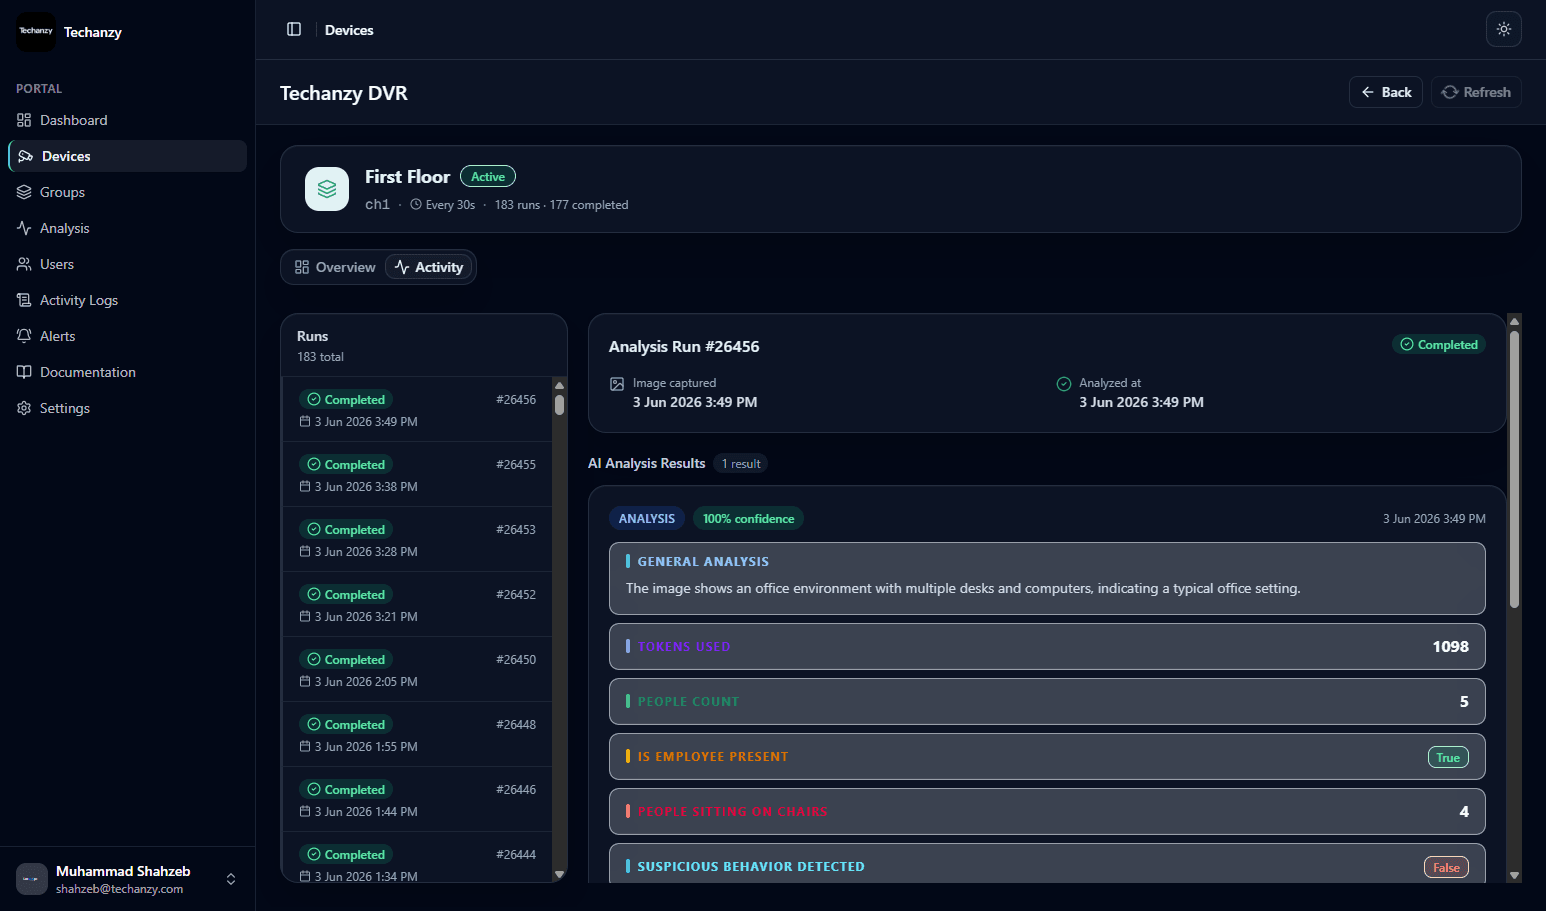
Task: Click the Refresh button
Action: coord(1476,92)
